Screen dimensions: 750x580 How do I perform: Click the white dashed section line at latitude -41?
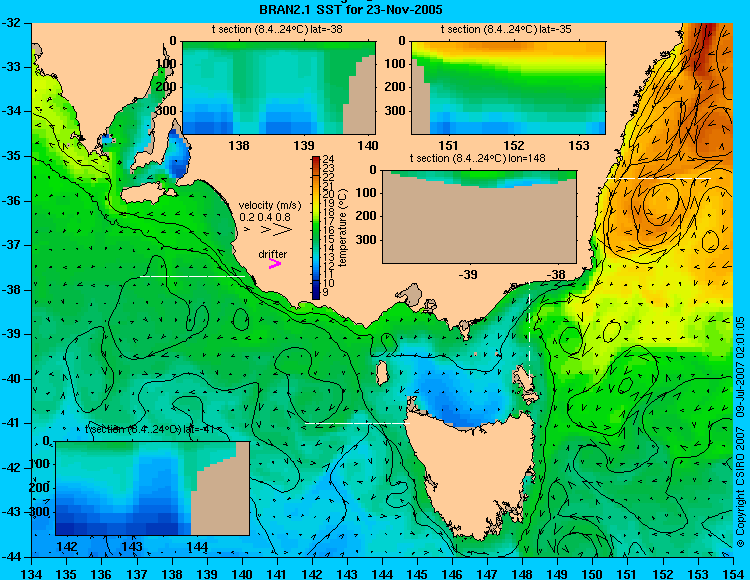tap(357, 423)
